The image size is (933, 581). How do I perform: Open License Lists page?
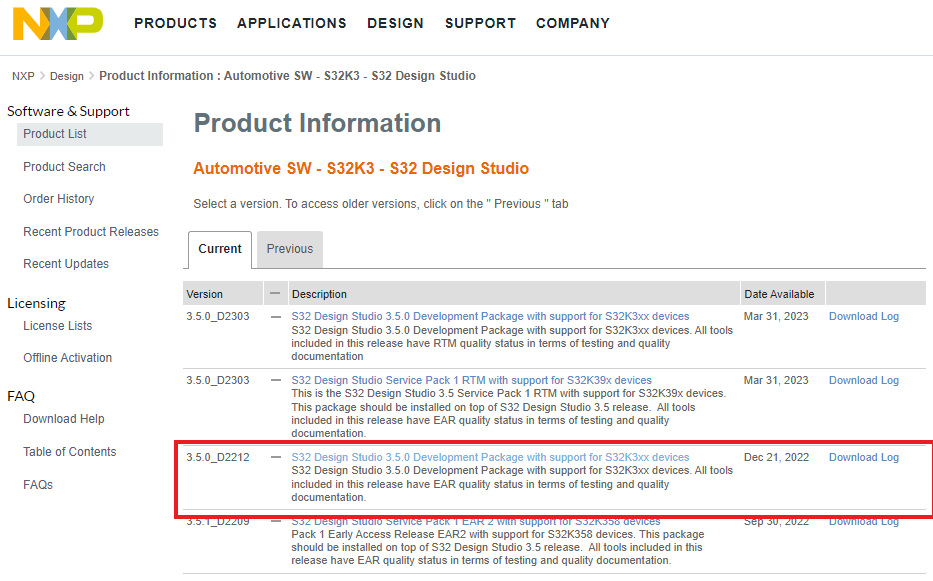click(57, 326)
